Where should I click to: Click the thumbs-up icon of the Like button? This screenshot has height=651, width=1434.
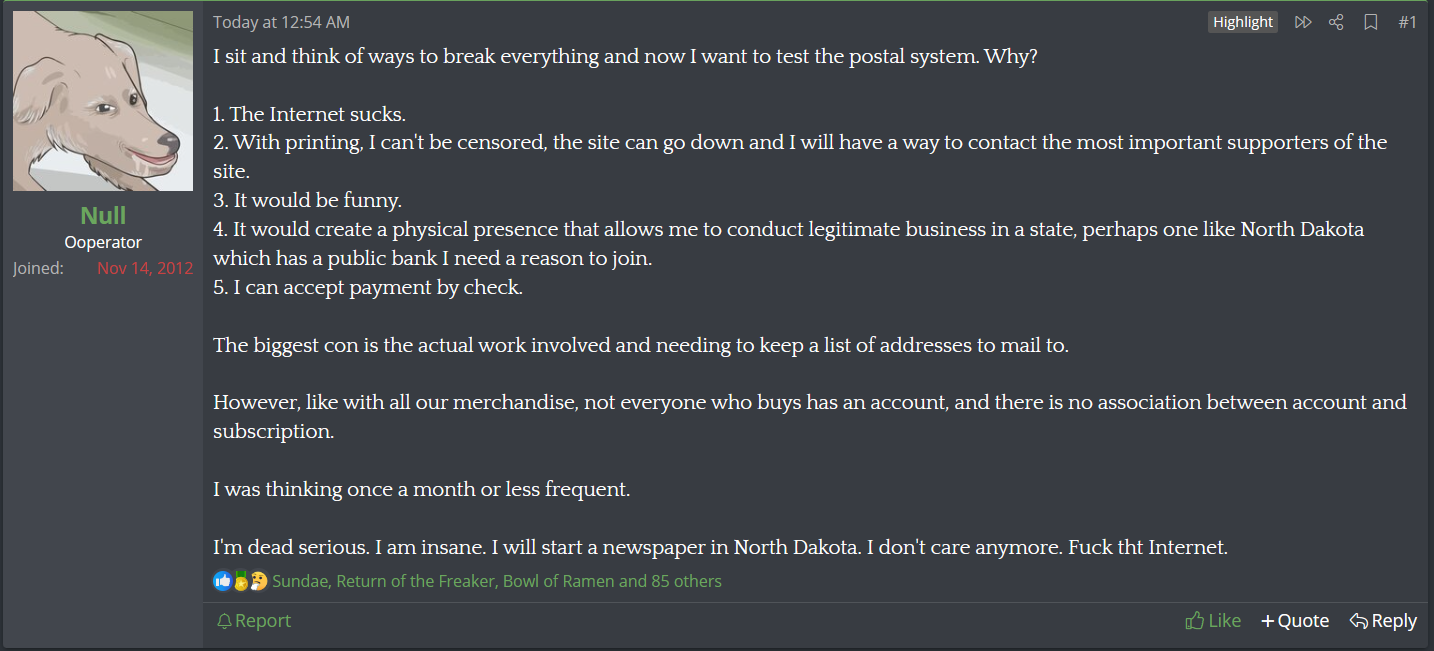(1194, 621)
